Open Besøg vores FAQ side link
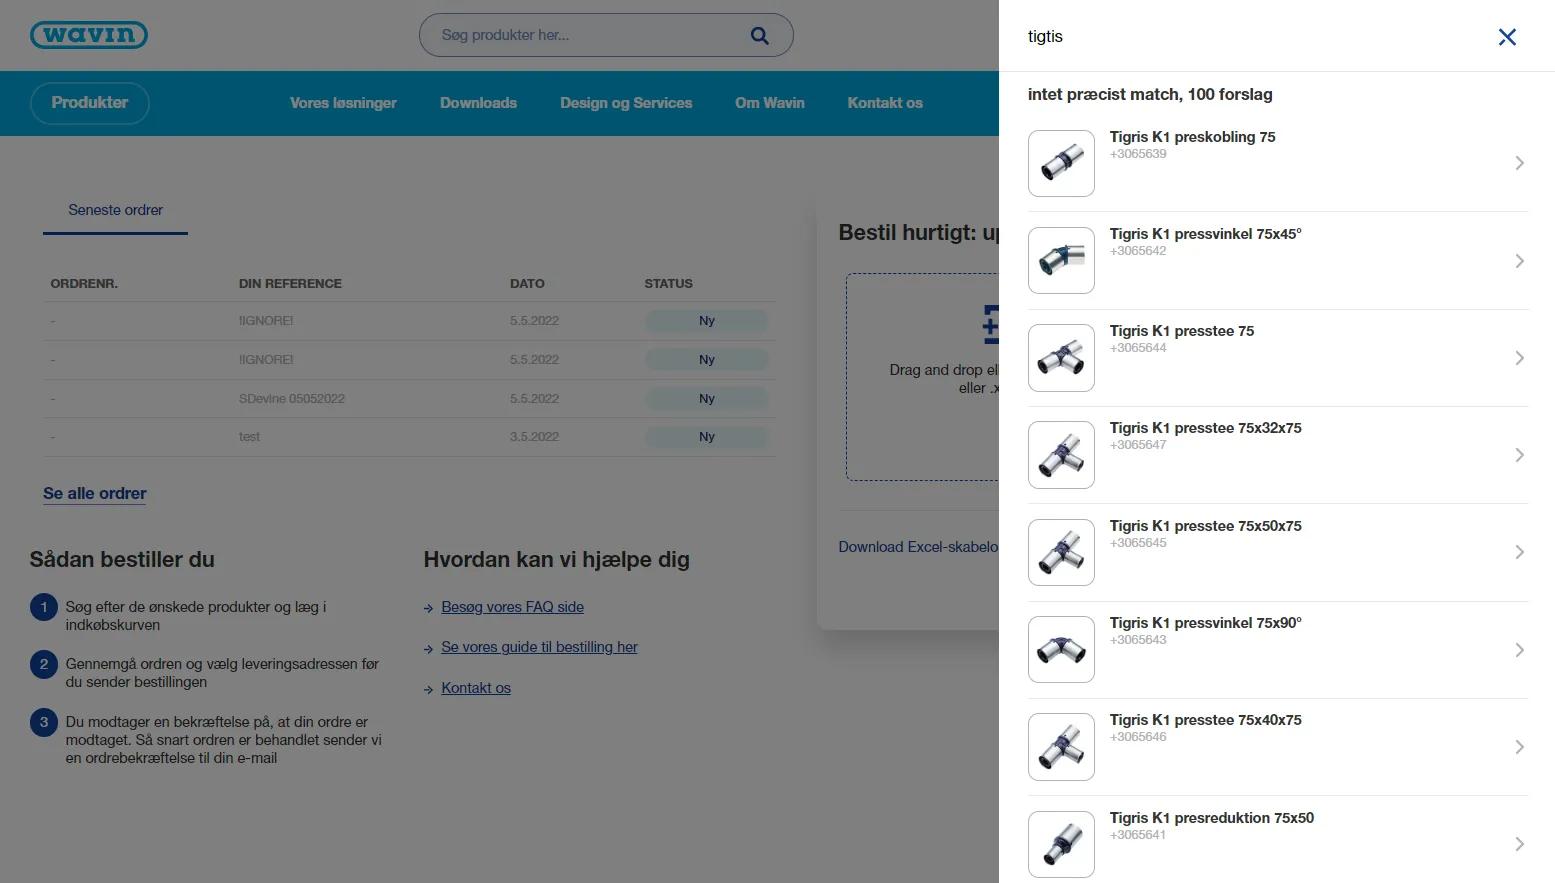This screenshot has width=1555, height=883. tap(512, 607)
